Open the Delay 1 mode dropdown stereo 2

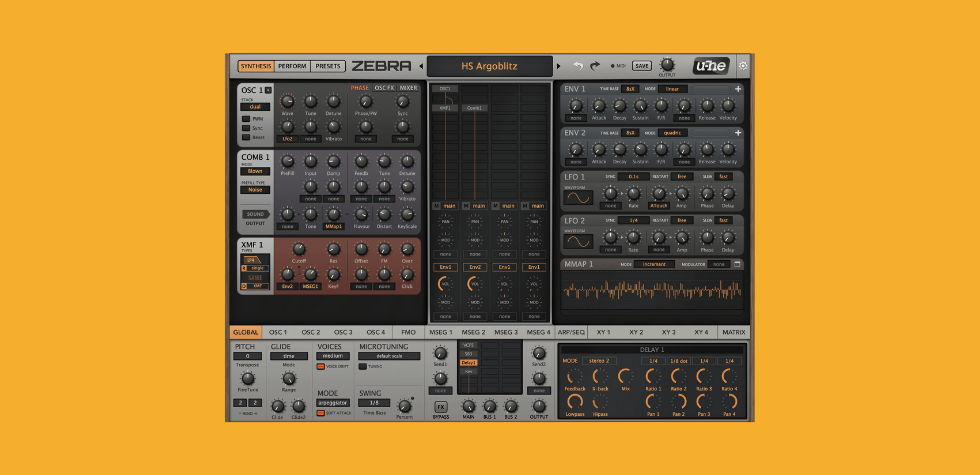tap(600, 360)
